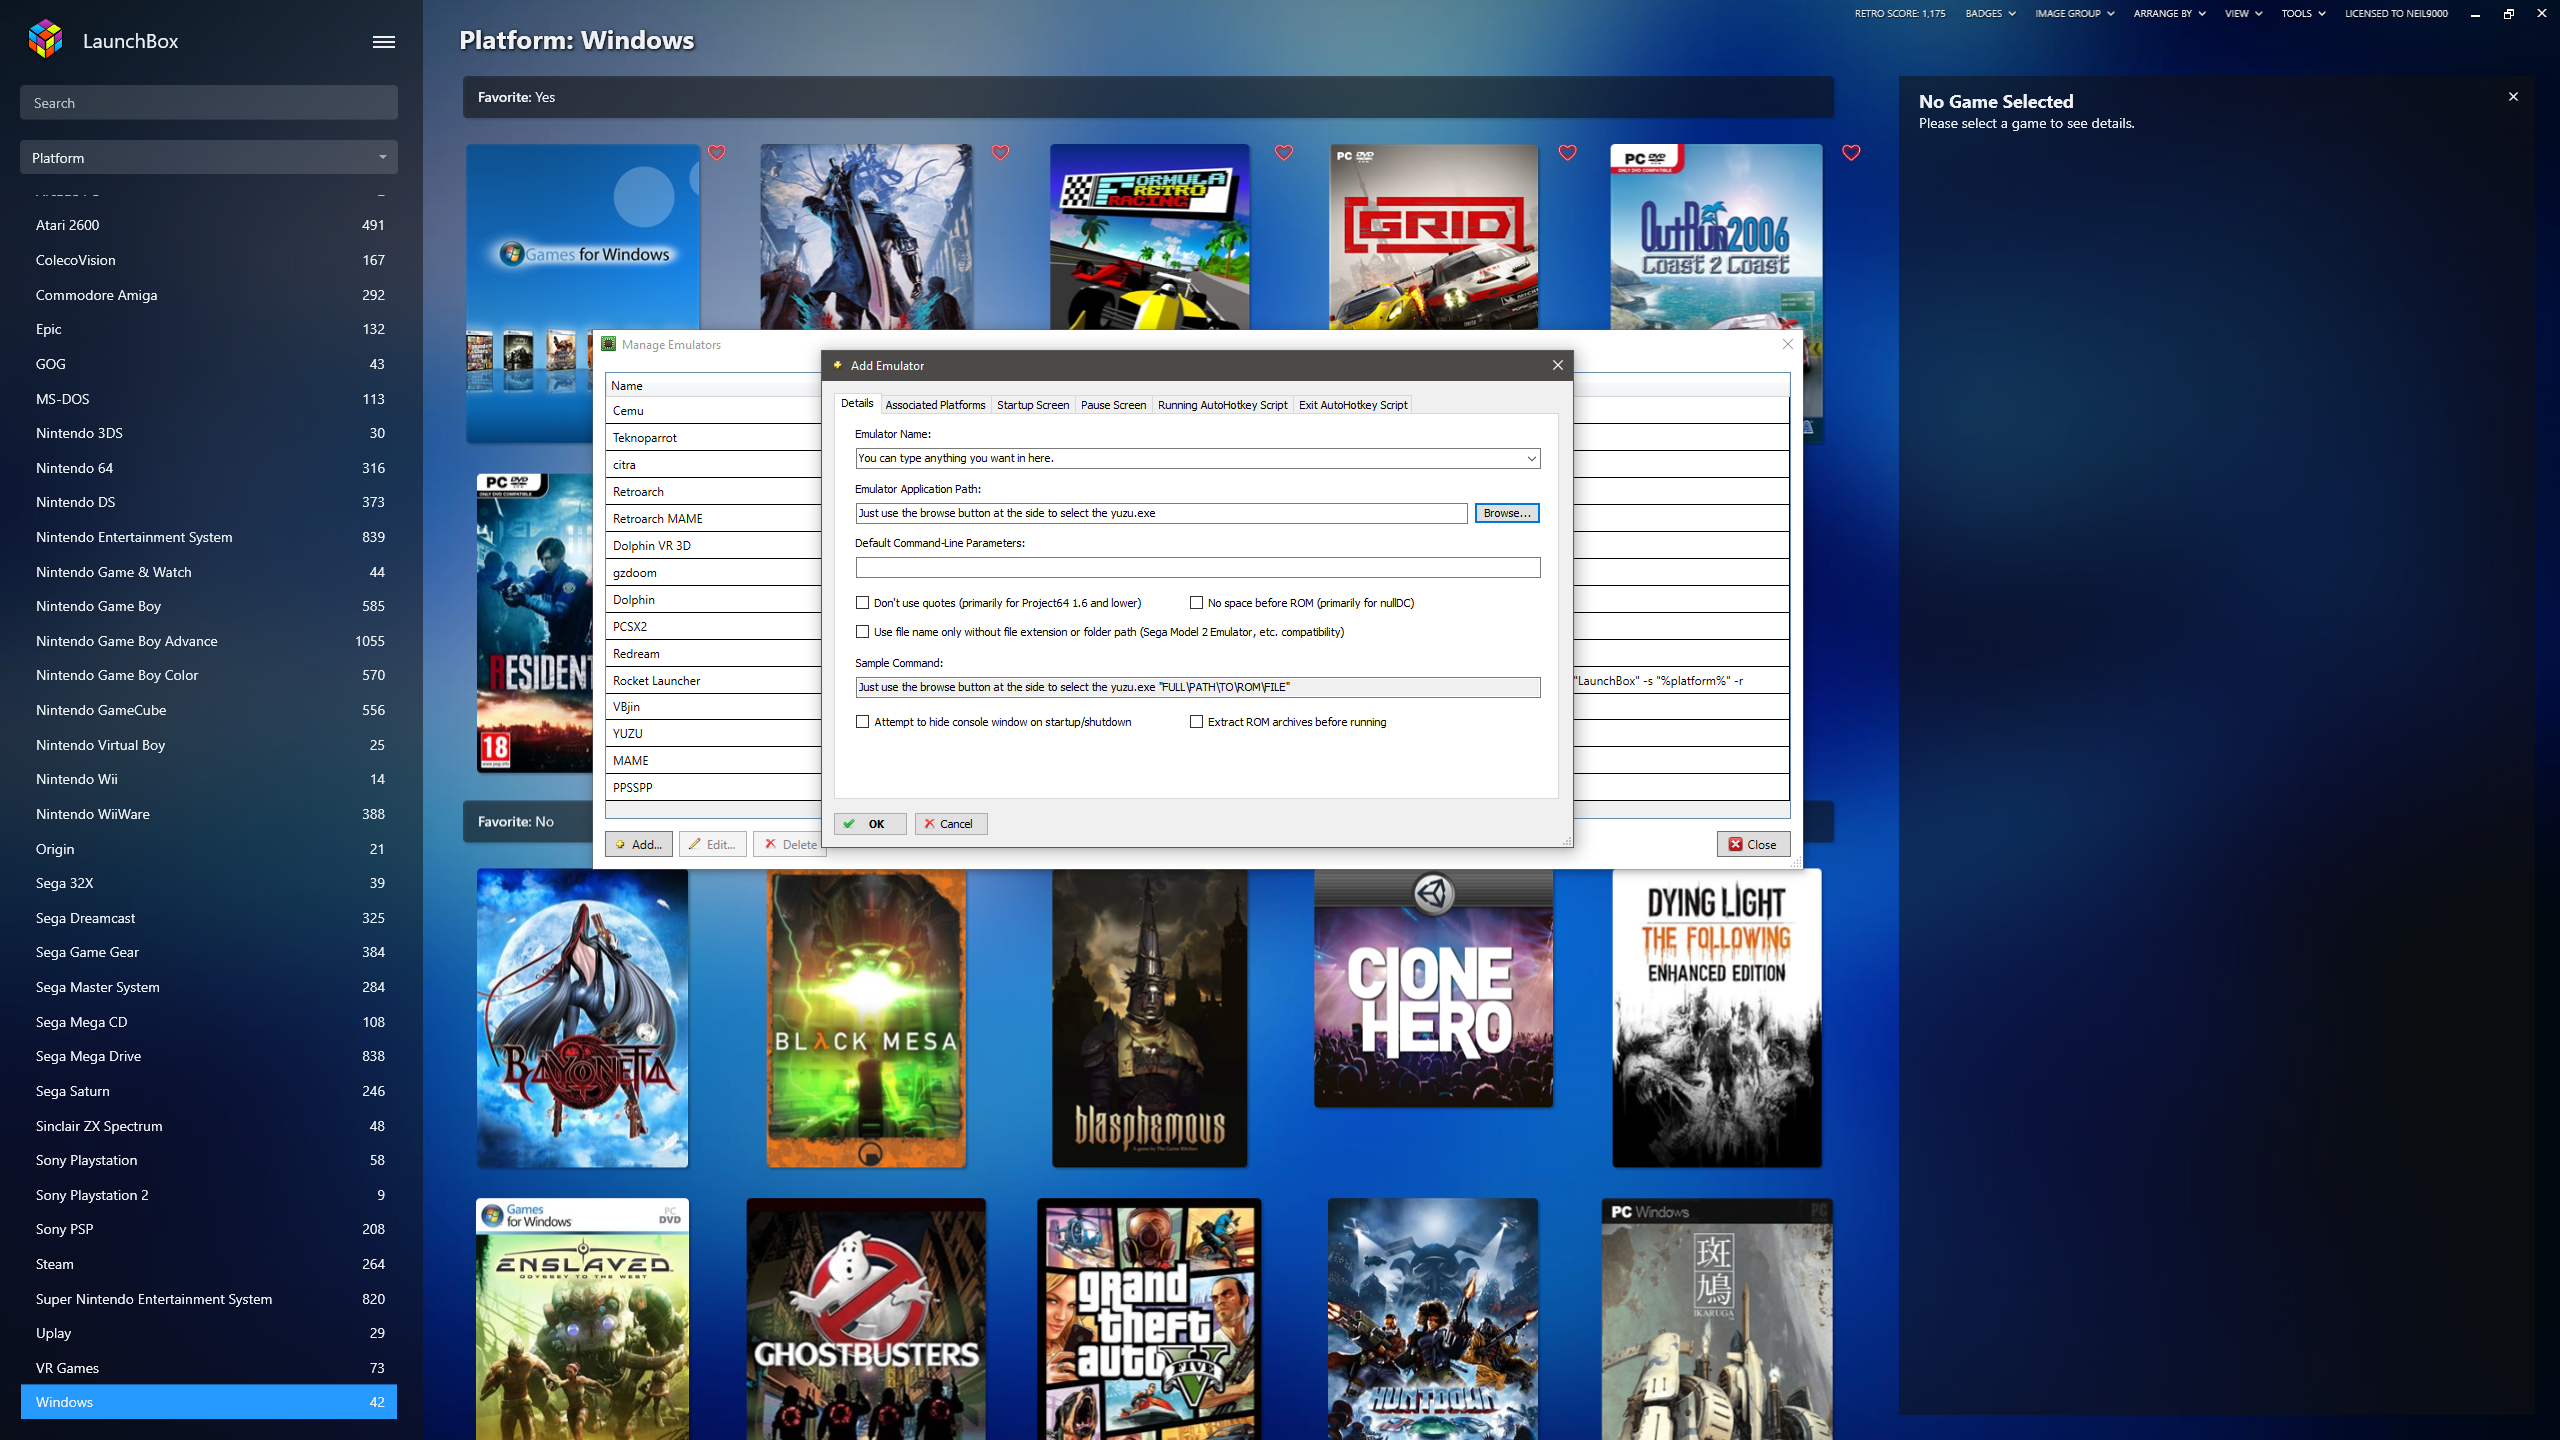Select Teknoparrot in the emulators list

(x=714, y=438)
